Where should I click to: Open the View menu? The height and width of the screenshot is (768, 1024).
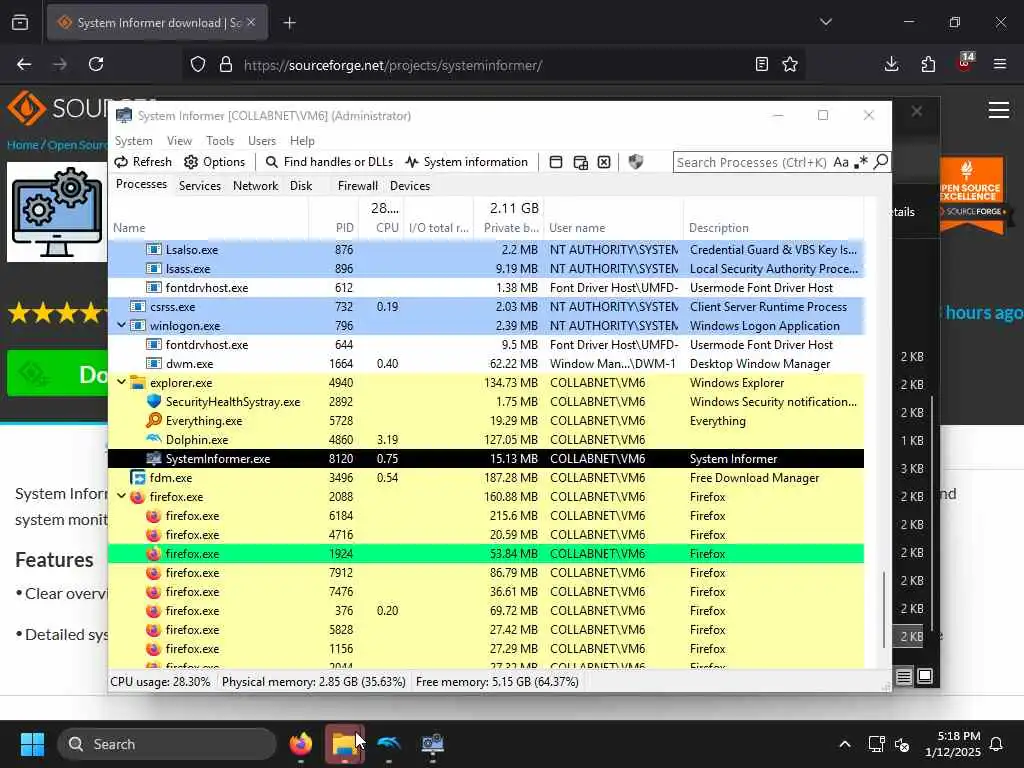(x=179, y=141)
